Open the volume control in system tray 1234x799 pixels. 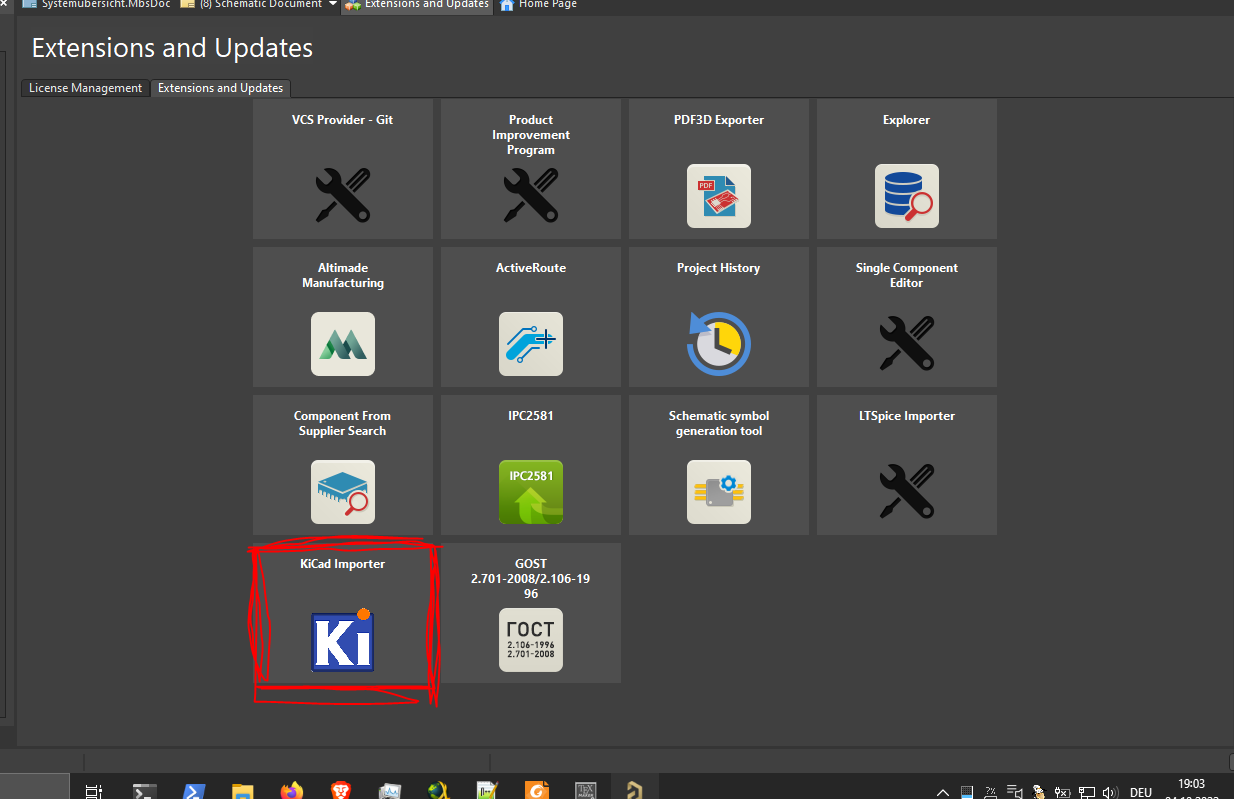pyautogui.click(x=1108, y=792)
